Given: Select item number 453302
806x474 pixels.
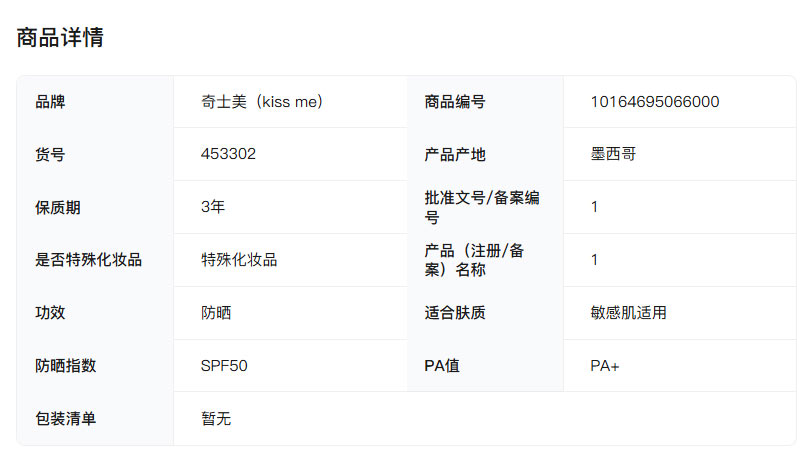Looking at the screenshot, I should [228, 155].
